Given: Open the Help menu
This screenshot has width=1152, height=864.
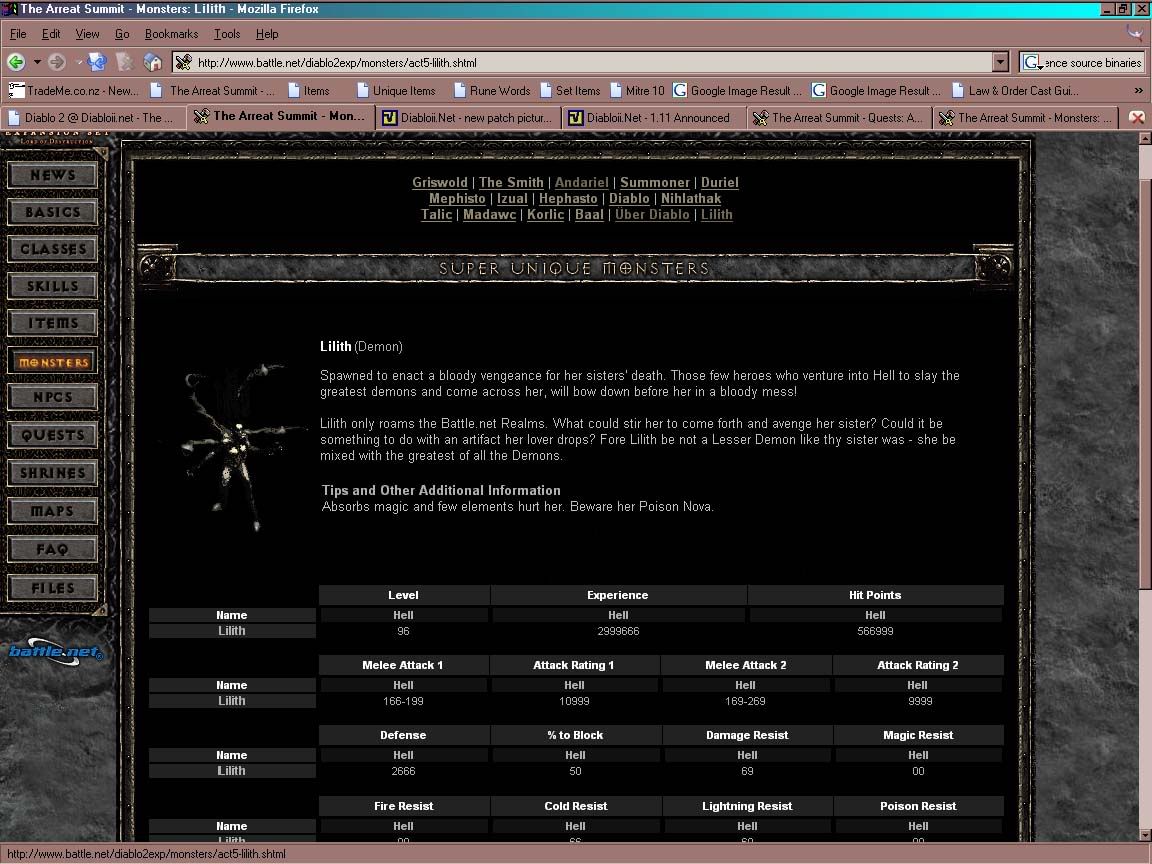Looking at the screenshot, I should pyautogui.click(x=267, y=34).
